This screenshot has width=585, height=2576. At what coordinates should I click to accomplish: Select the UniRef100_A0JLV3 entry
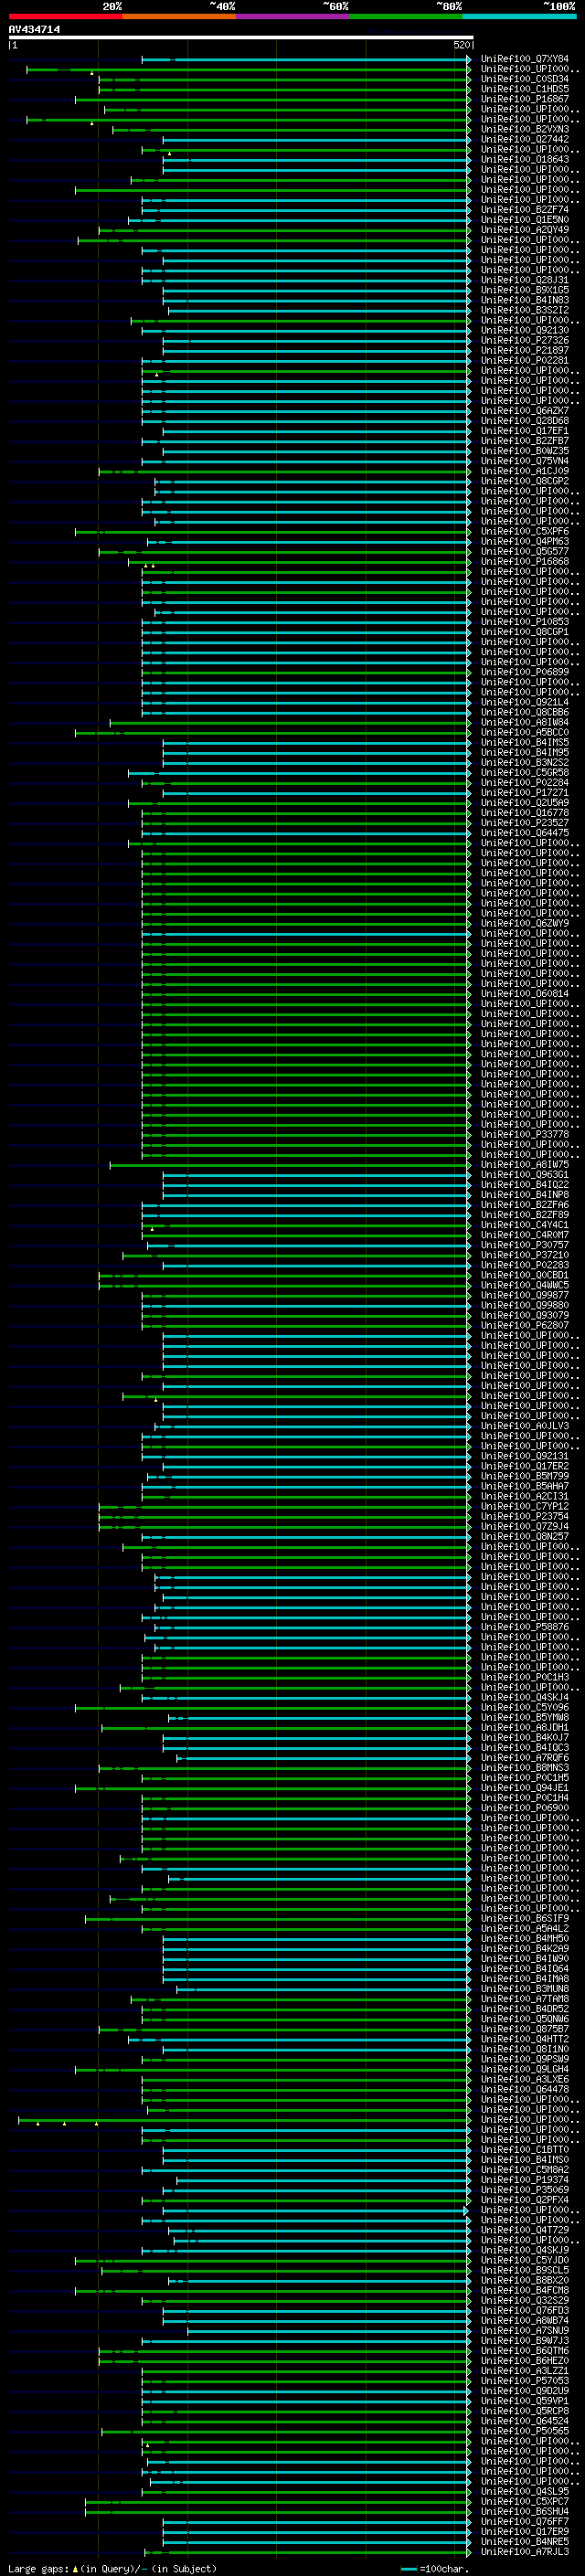pyautogui.click(x=525, y=1426)
